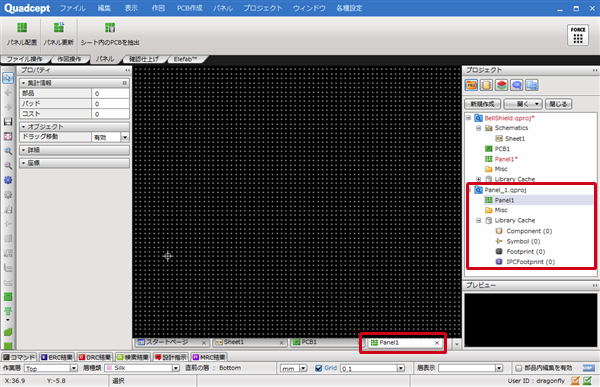The height and width of the screenshot is (387, 600).
Task: Select Sheet1 in the project tree
Action: [x=514, y=139]
